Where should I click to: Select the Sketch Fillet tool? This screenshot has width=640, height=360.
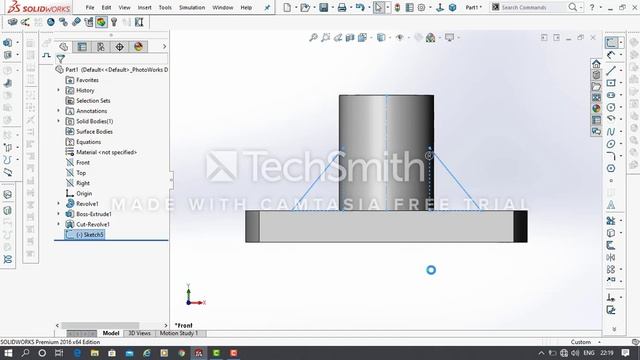(x=611, y=156)
